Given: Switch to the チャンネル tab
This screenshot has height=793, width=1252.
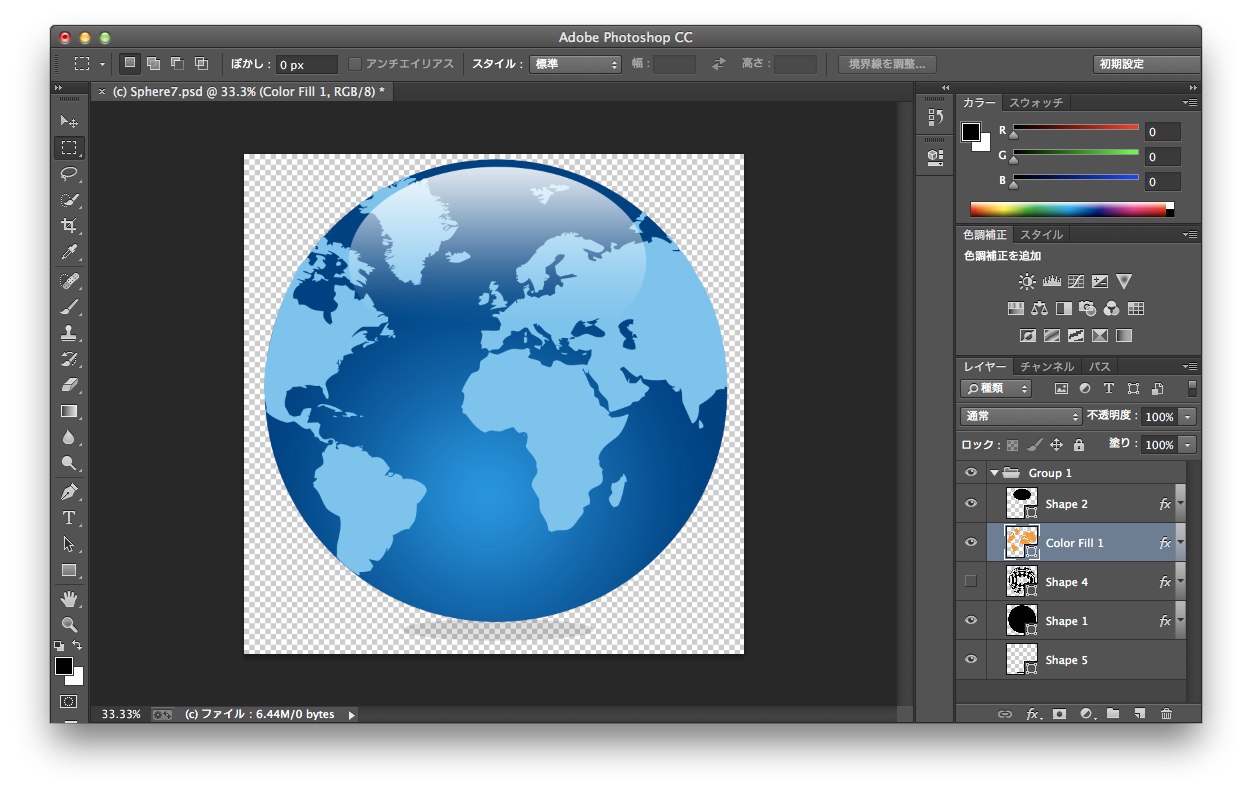Looking at the screenshot, I should point(1047,366).
